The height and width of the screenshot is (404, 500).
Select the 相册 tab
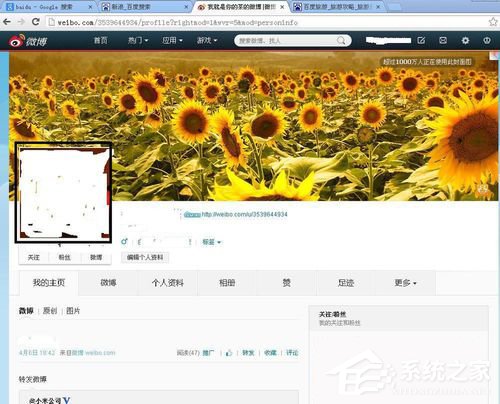click(x=227, y=283)
